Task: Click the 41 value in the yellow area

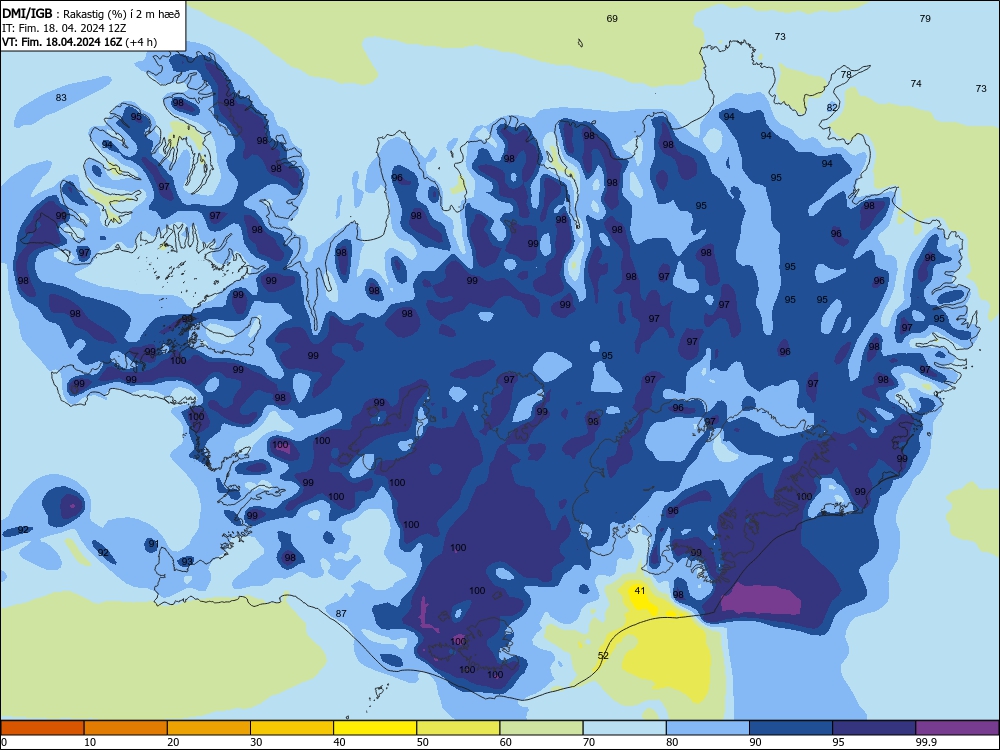Action: 640,591
